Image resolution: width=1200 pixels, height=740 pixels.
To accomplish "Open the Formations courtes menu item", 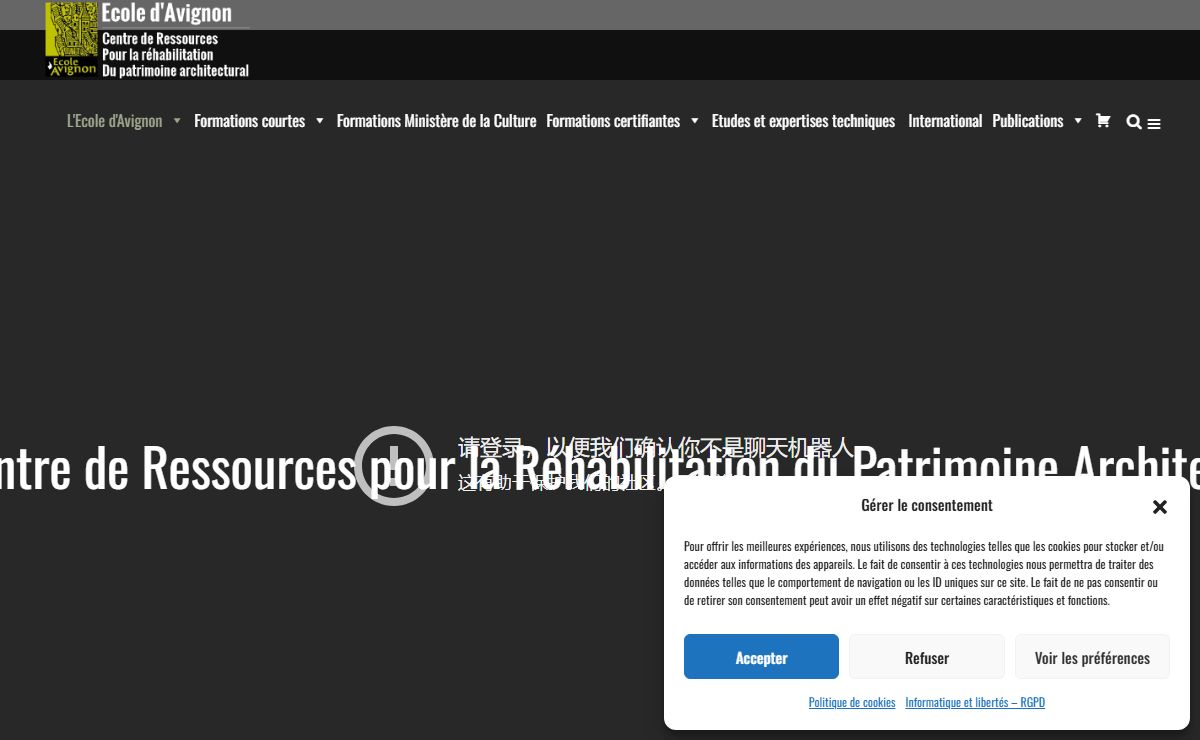I will (x=249, y=121).
